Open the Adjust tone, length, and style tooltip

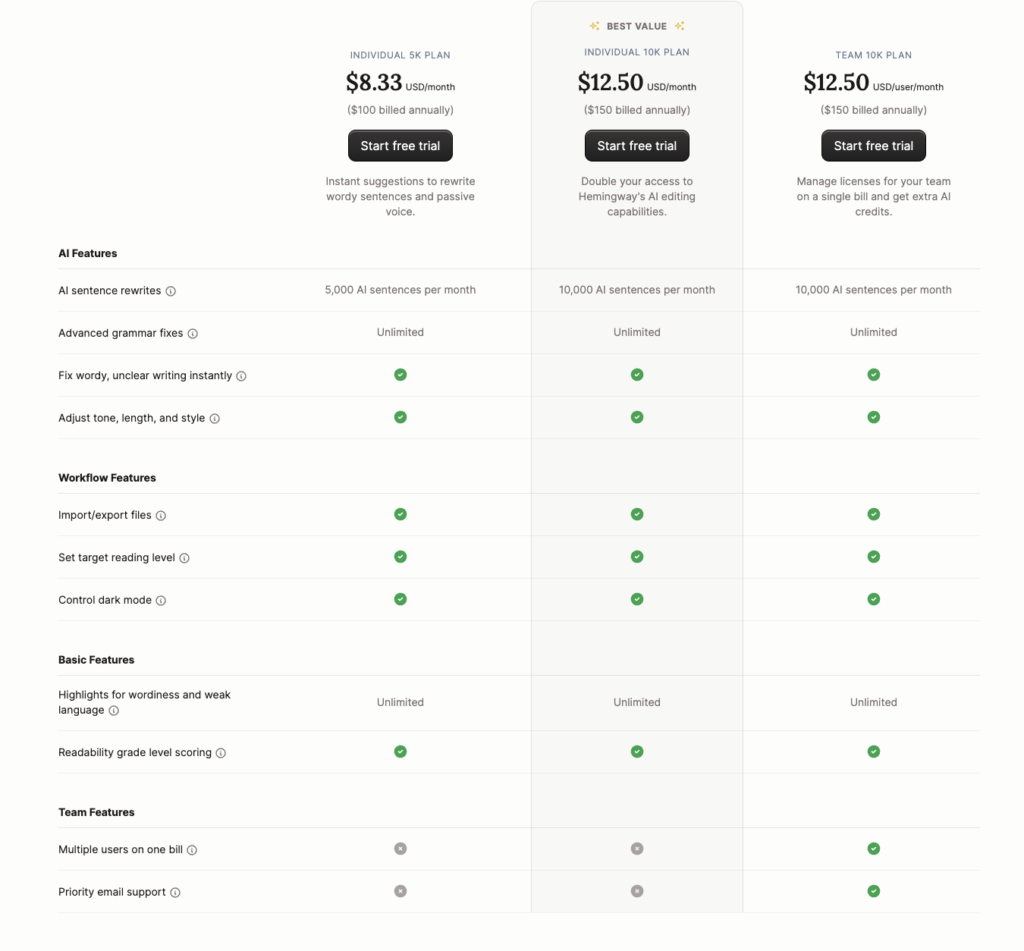click(215, 418)
